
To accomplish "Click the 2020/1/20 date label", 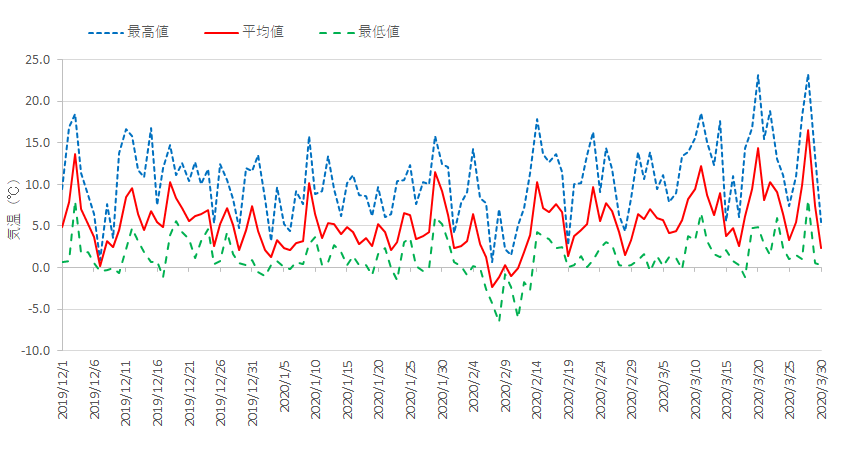I will 379,390.
